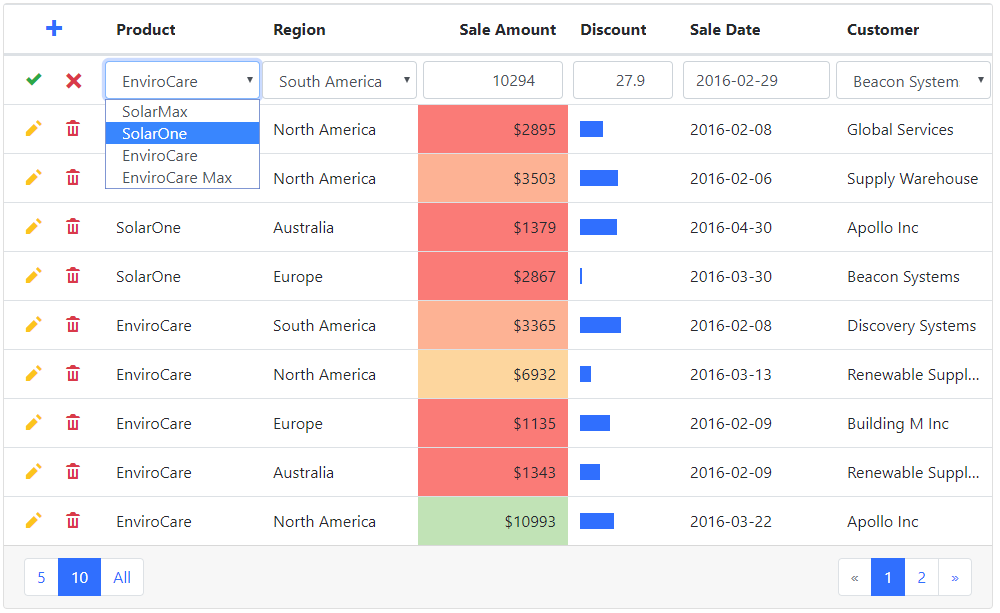Edit the Apollo Inc Australia row with the pencil
Image resolution: width=1000 pixels, height=613 pixels.
pos(34,227)
